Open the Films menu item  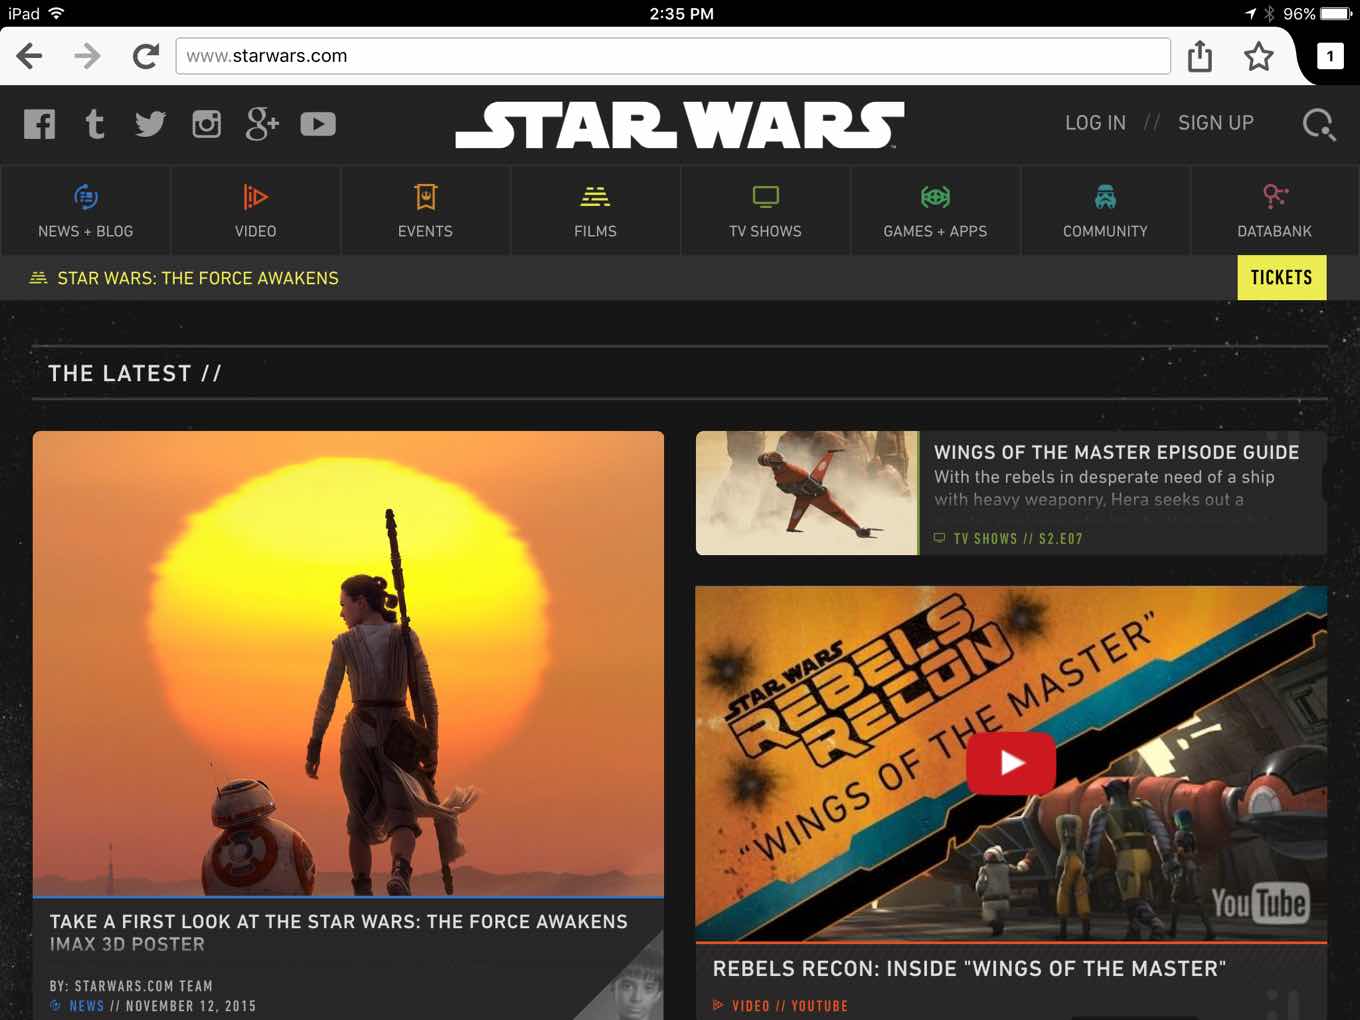pos(596,211)
